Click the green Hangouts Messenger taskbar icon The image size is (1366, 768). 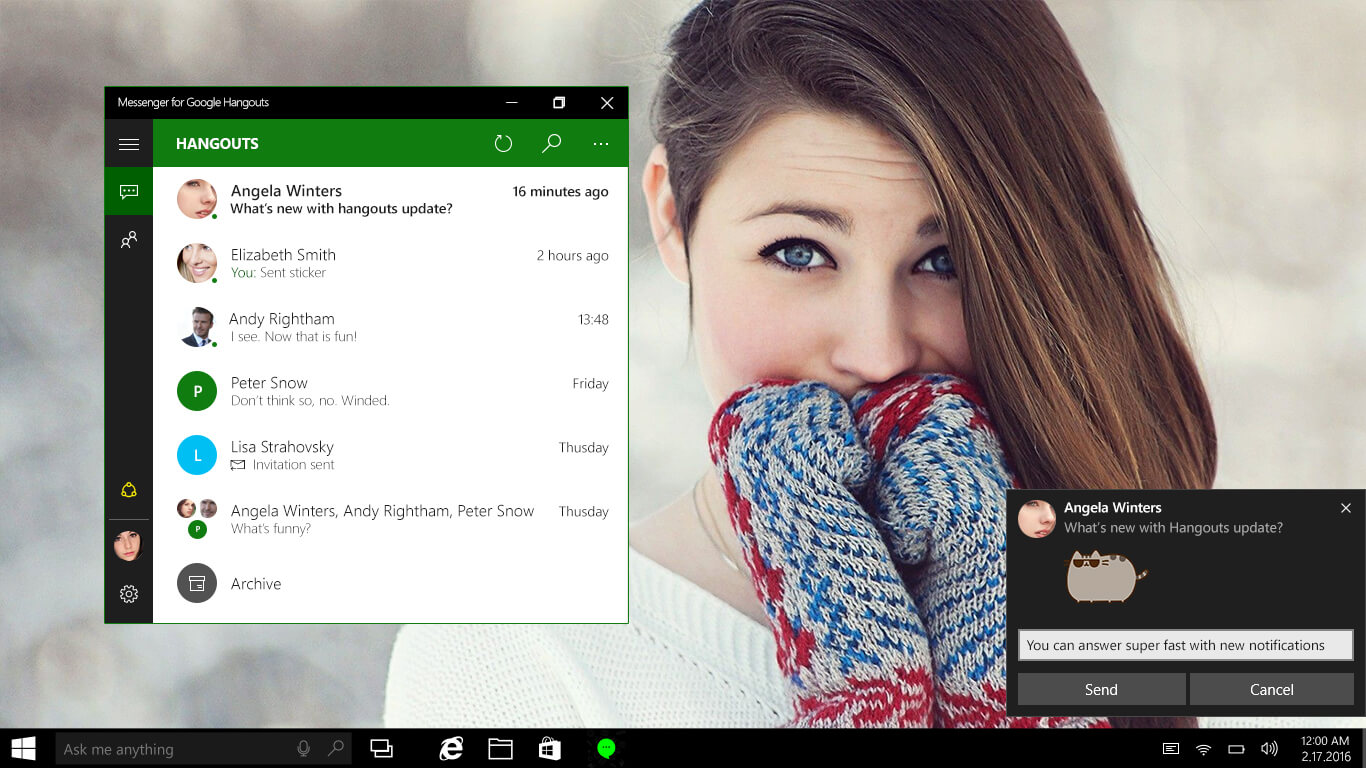coord(605,748)
